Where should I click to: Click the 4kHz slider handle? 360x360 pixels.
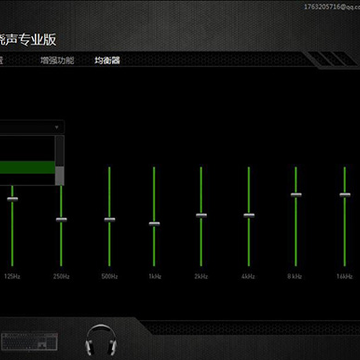pos(249,215)
